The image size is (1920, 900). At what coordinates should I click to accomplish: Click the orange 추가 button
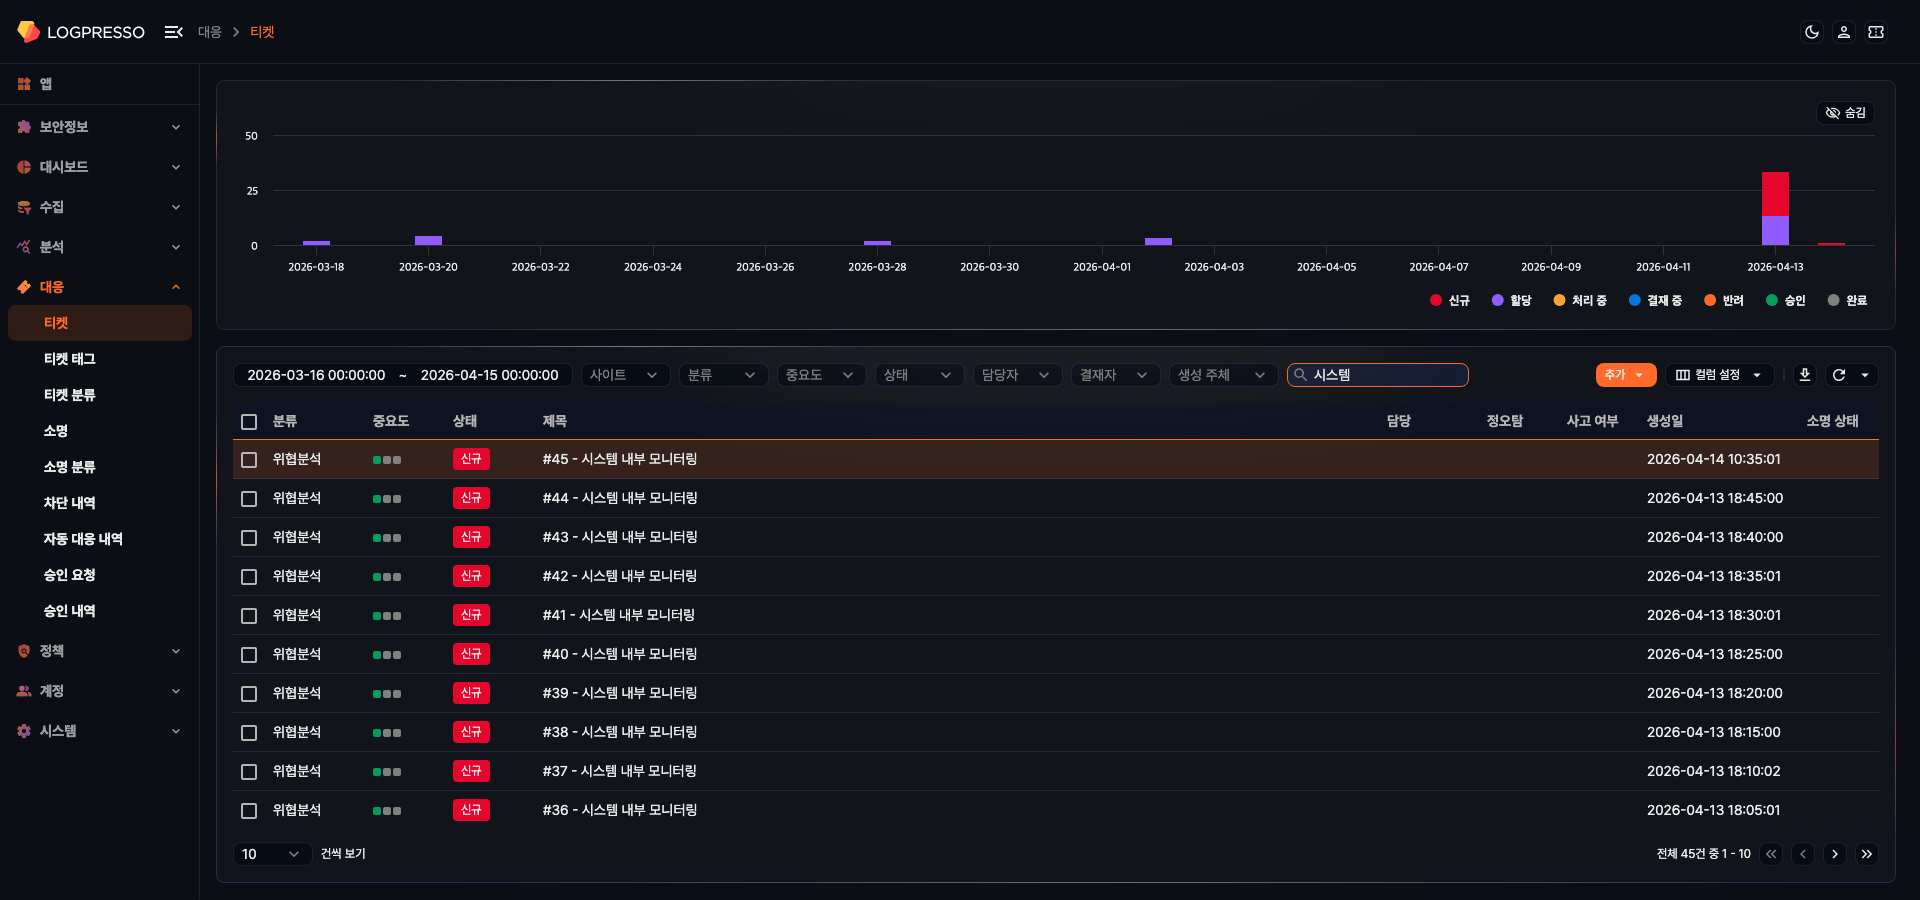point(1624,375)
